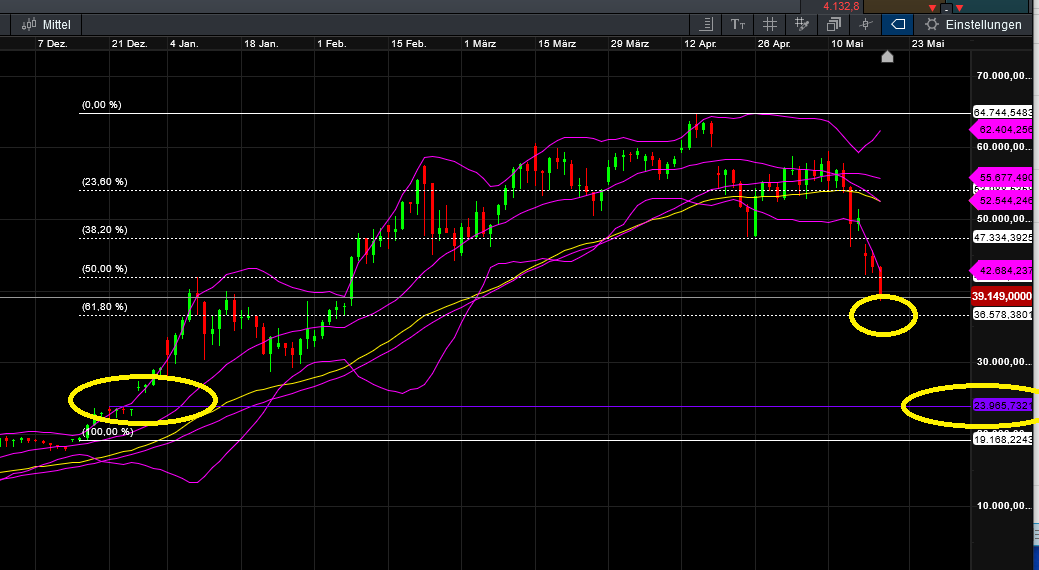Image resolution: width=1039 pixels, height=570 pixels.
Task: Open Einstellungen settings
Action: [975, 25]
